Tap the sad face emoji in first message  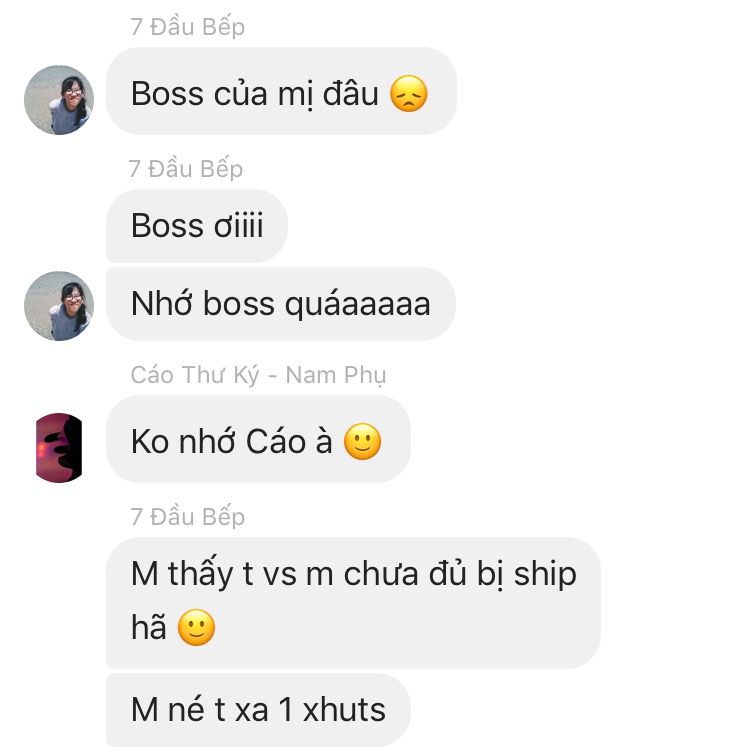408,93
